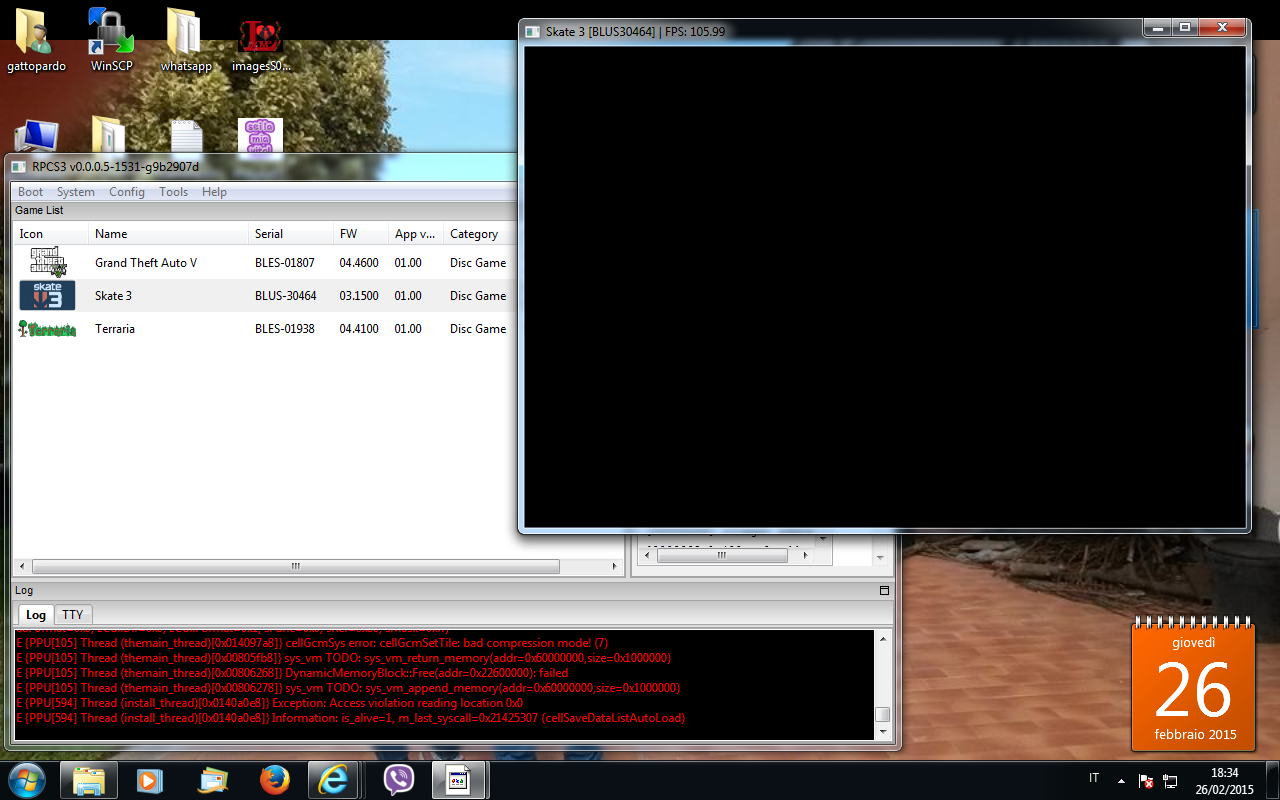
Task: Show hidden tray icons arrow
Action: (1121, 780)
